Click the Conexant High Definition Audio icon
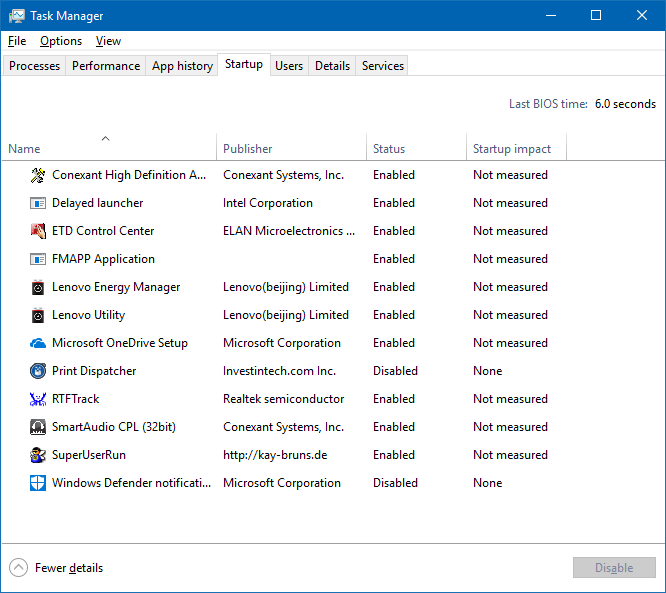Image resolution: width=666 pixels, height=593 pixels. (x=38, y=175)
